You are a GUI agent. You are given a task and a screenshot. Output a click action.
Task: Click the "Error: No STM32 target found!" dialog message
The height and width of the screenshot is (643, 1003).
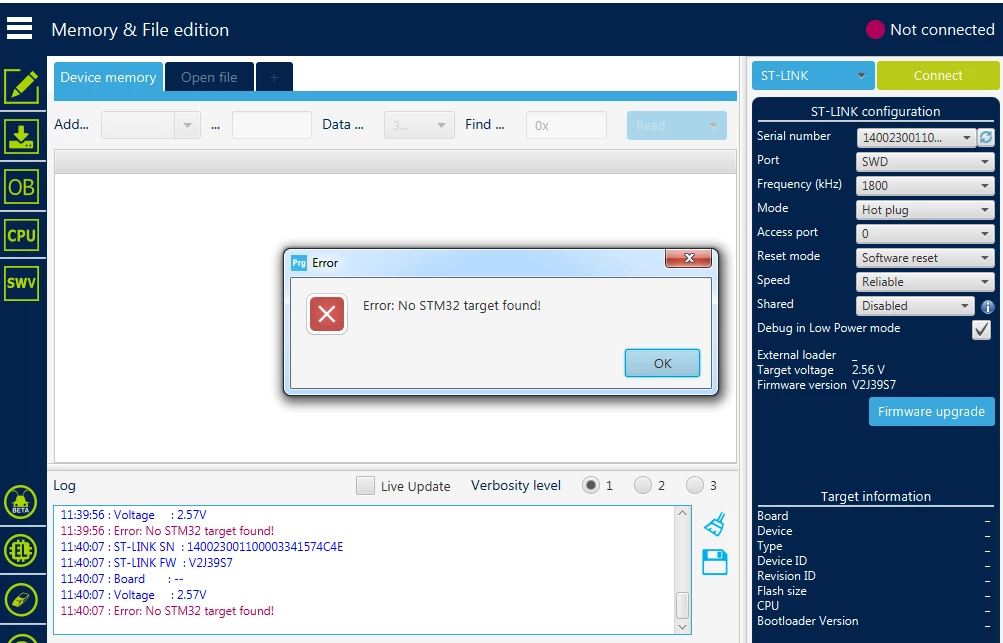[x=452, y=305]
